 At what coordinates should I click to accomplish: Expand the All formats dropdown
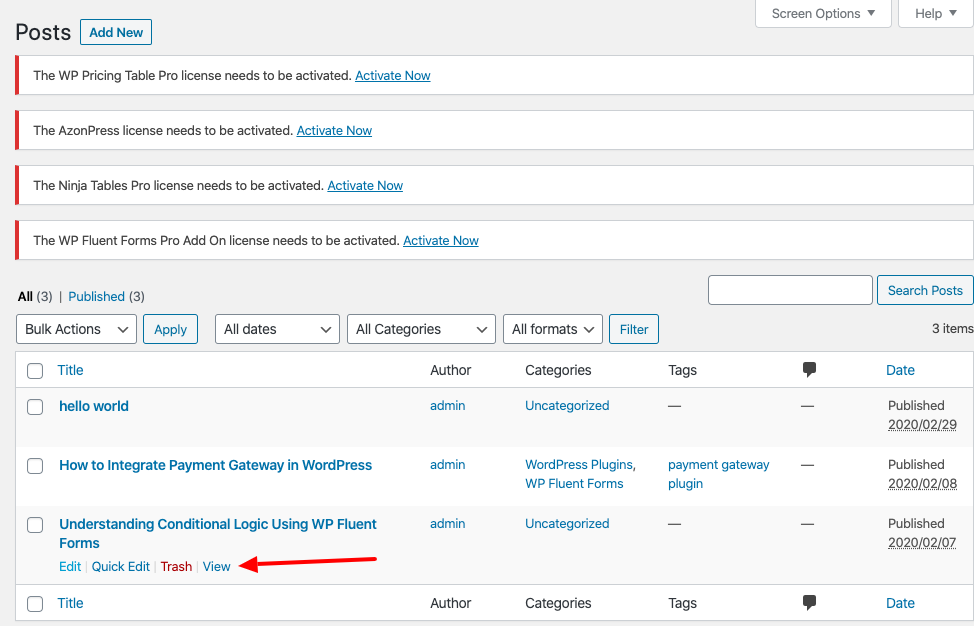553,329
